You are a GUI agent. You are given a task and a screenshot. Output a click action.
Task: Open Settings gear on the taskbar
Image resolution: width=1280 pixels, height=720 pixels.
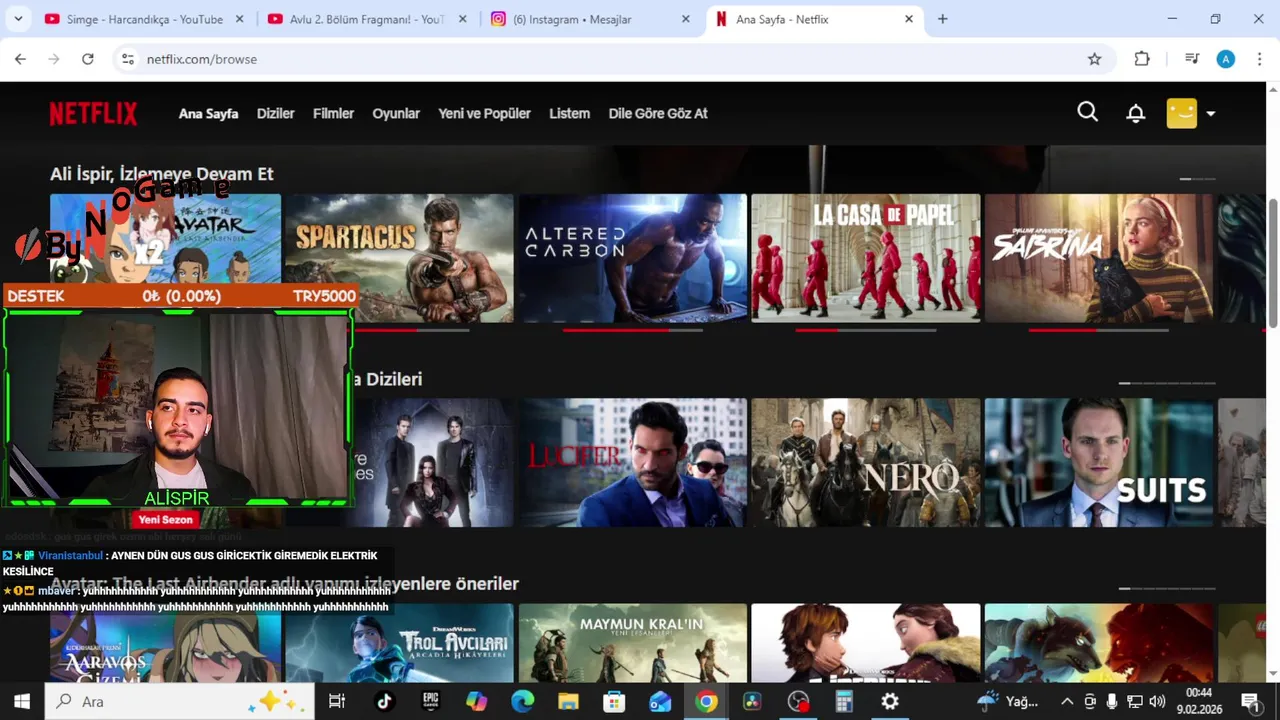pyautogui.click(x=890, y=701)
